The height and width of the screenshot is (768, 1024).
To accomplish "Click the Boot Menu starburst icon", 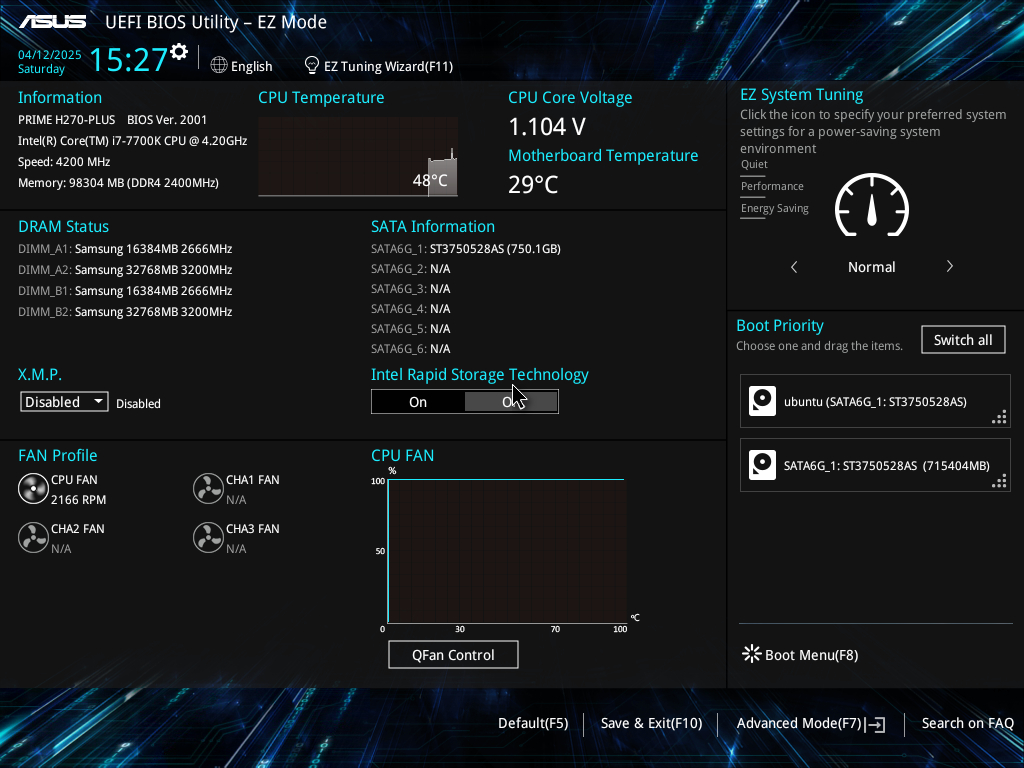I will point(752,654).
